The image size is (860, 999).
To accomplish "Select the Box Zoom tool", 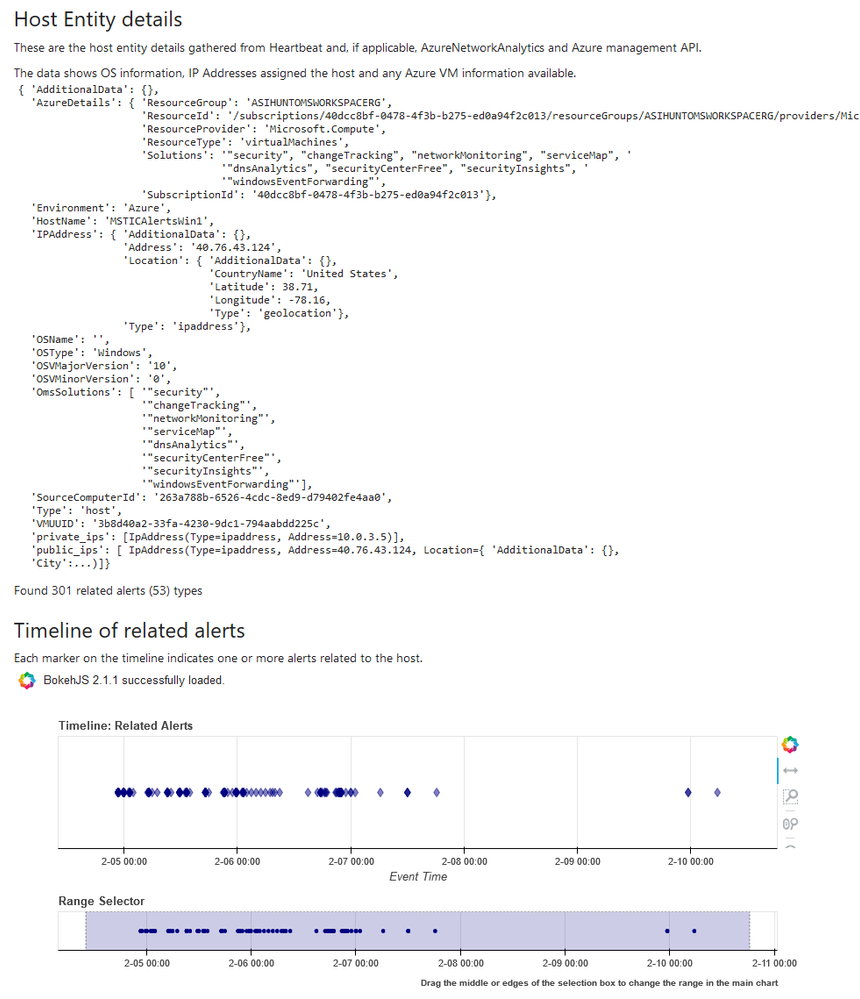I will pos(791,796).
